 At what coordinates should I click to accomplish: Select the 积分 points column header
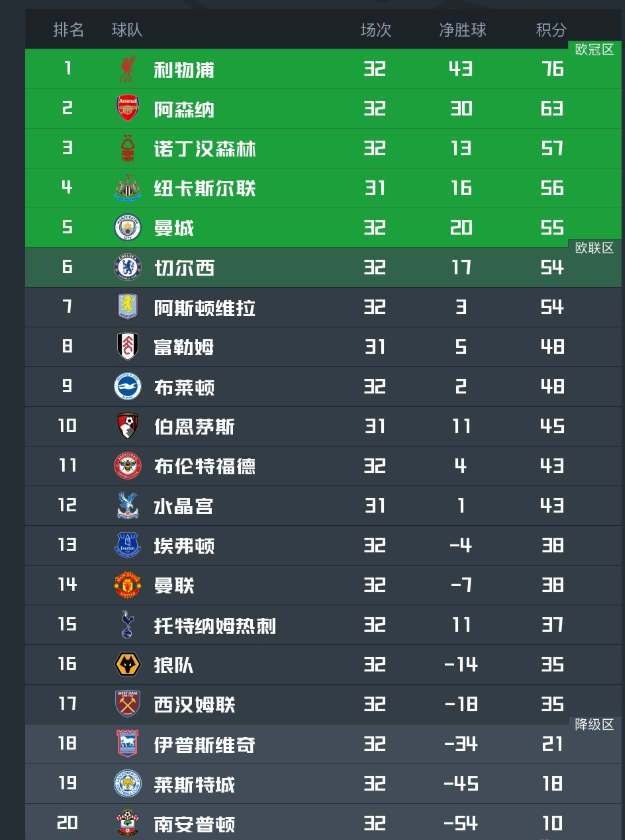pyautogui.click(x=551, y=30)
